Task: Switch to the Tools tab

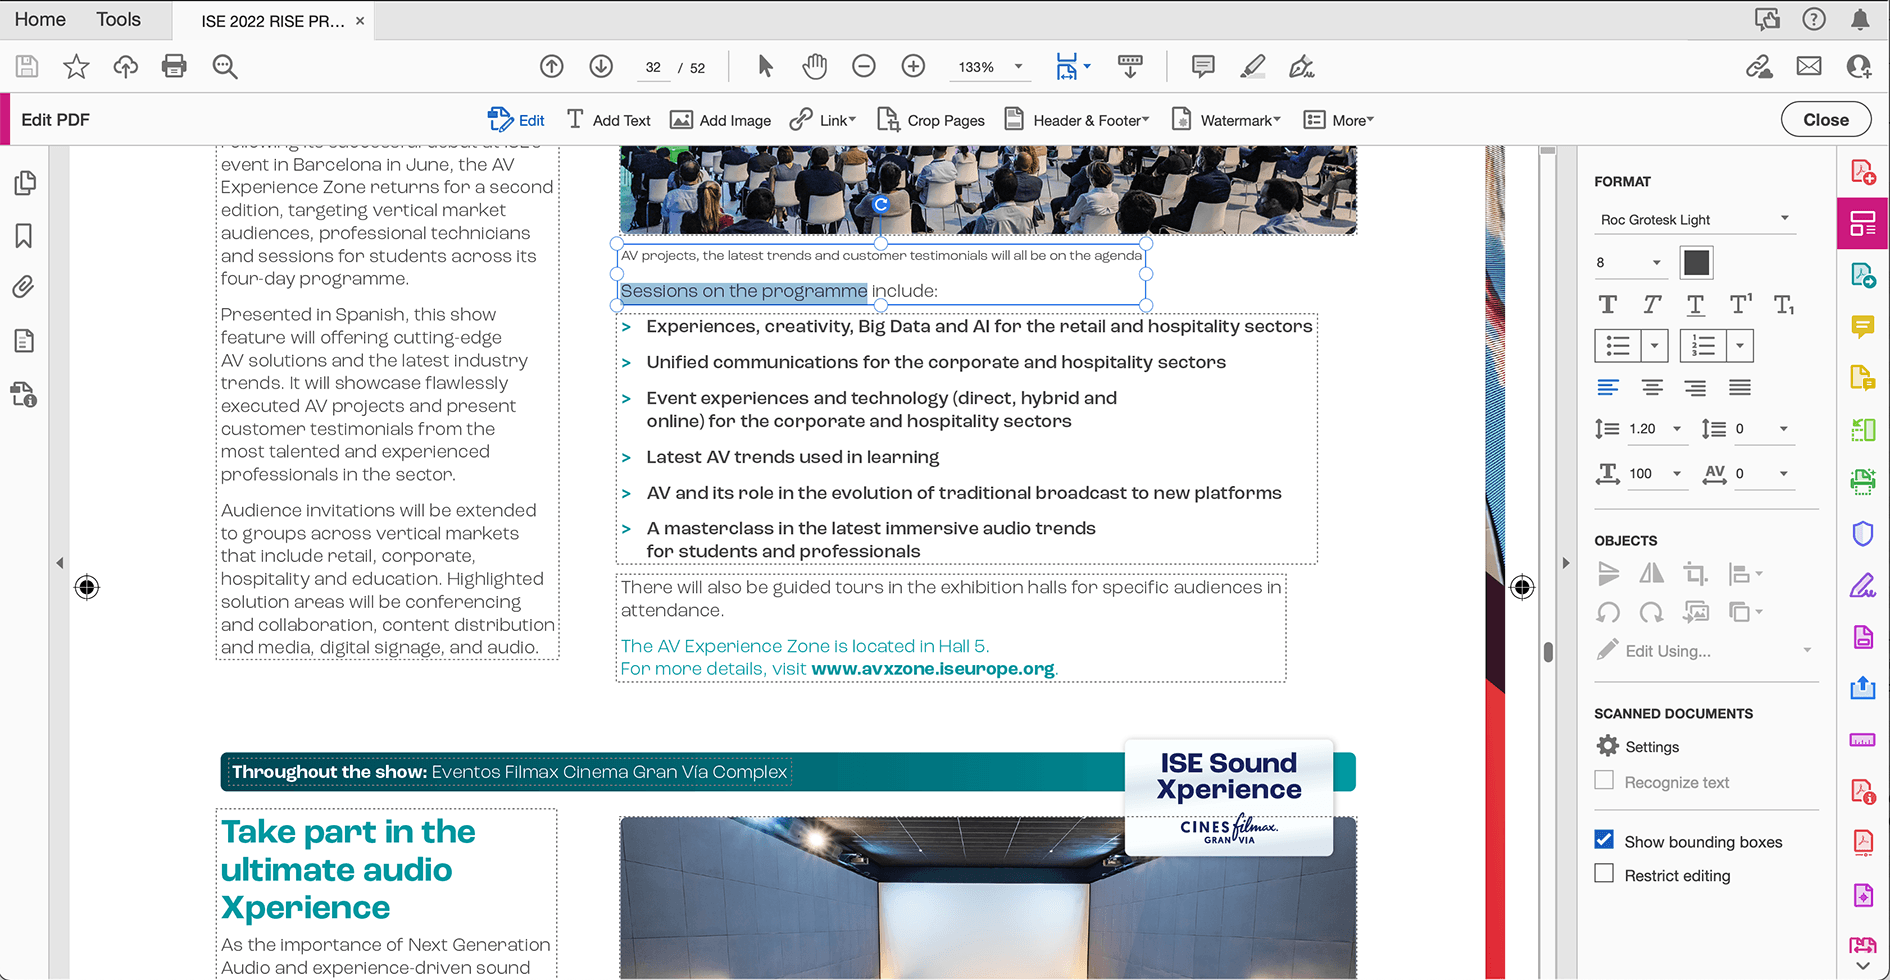Action: tap(118, 19)
